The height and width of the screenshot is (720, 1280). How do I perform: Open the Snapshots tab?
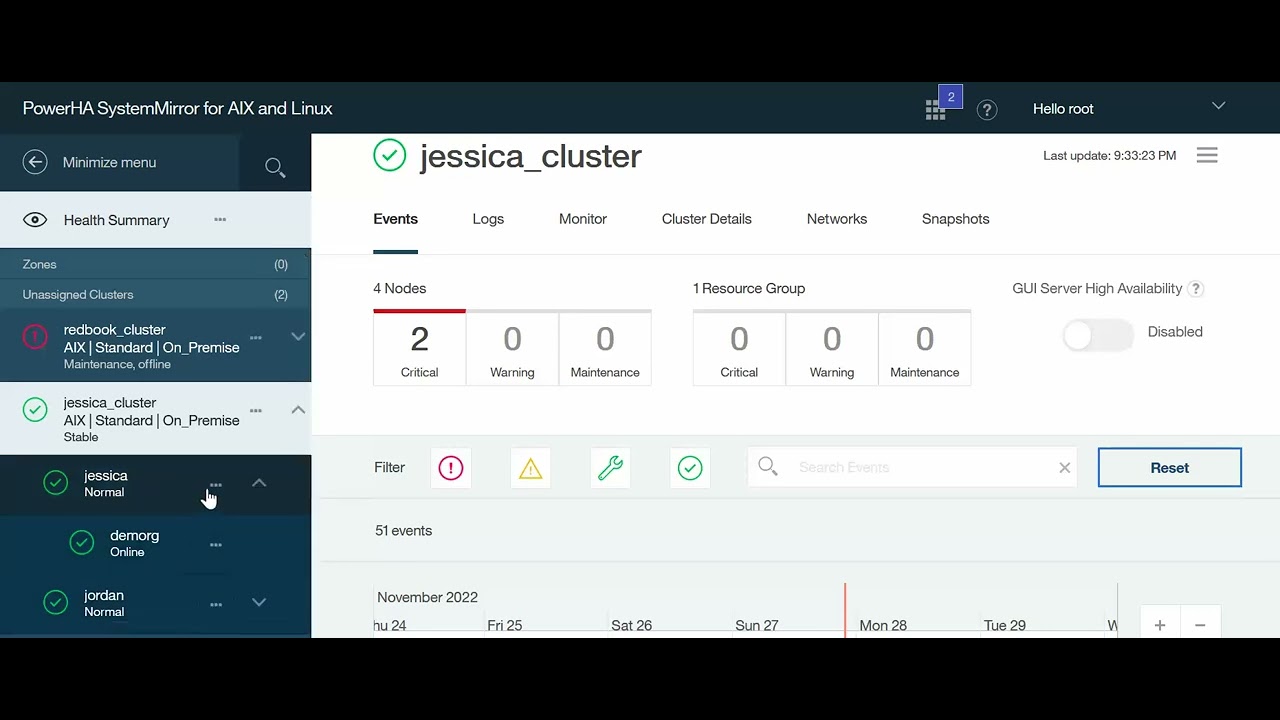point(956,219)
